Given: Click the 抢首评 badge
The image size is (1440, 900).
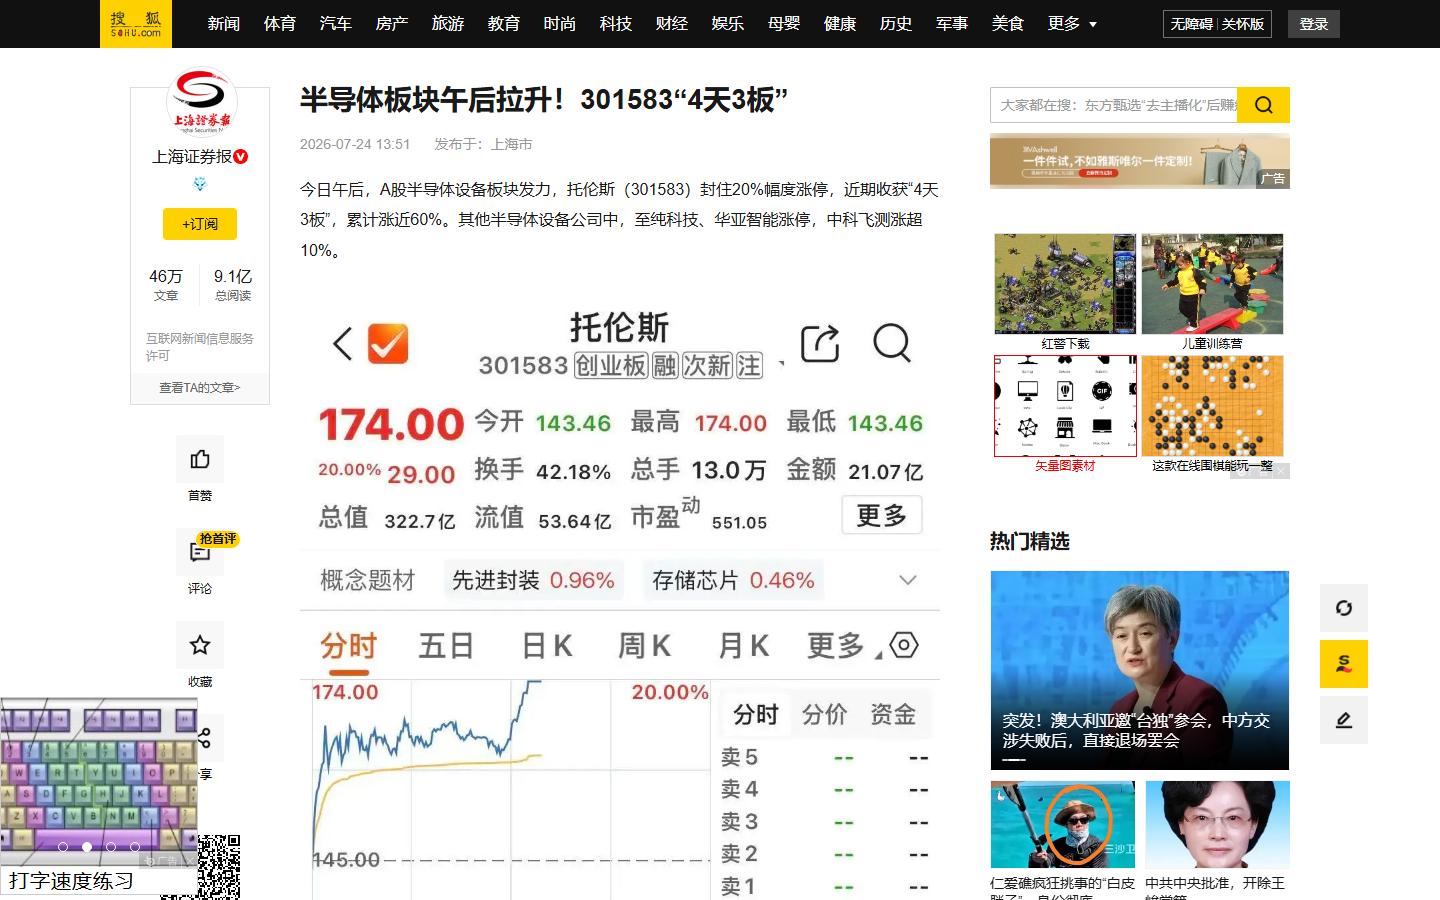Looking at the screenshot, I should click(217, 539).
